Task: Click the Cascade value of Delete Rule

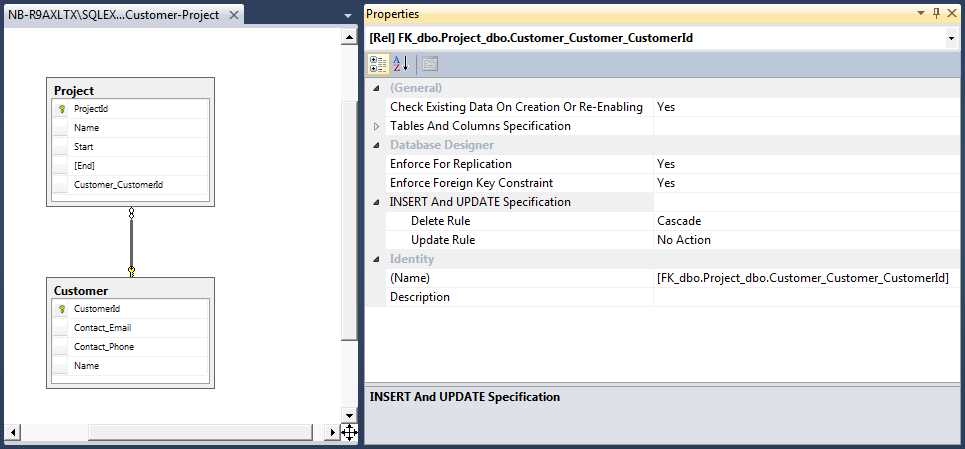Action: coord(679,221)
